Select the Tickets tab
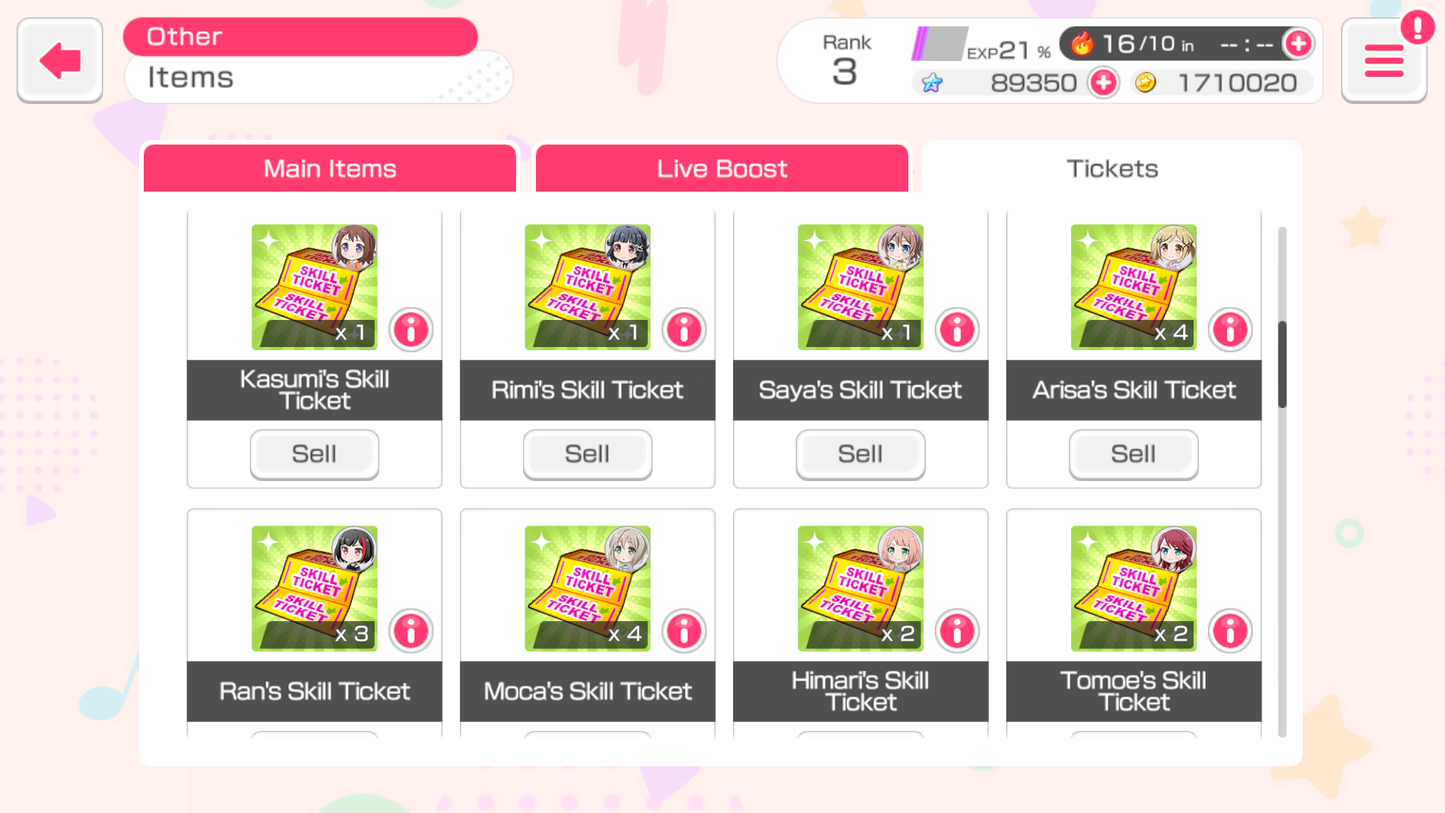Screen dimensions: 1445x813 [x=1111, y=168]
